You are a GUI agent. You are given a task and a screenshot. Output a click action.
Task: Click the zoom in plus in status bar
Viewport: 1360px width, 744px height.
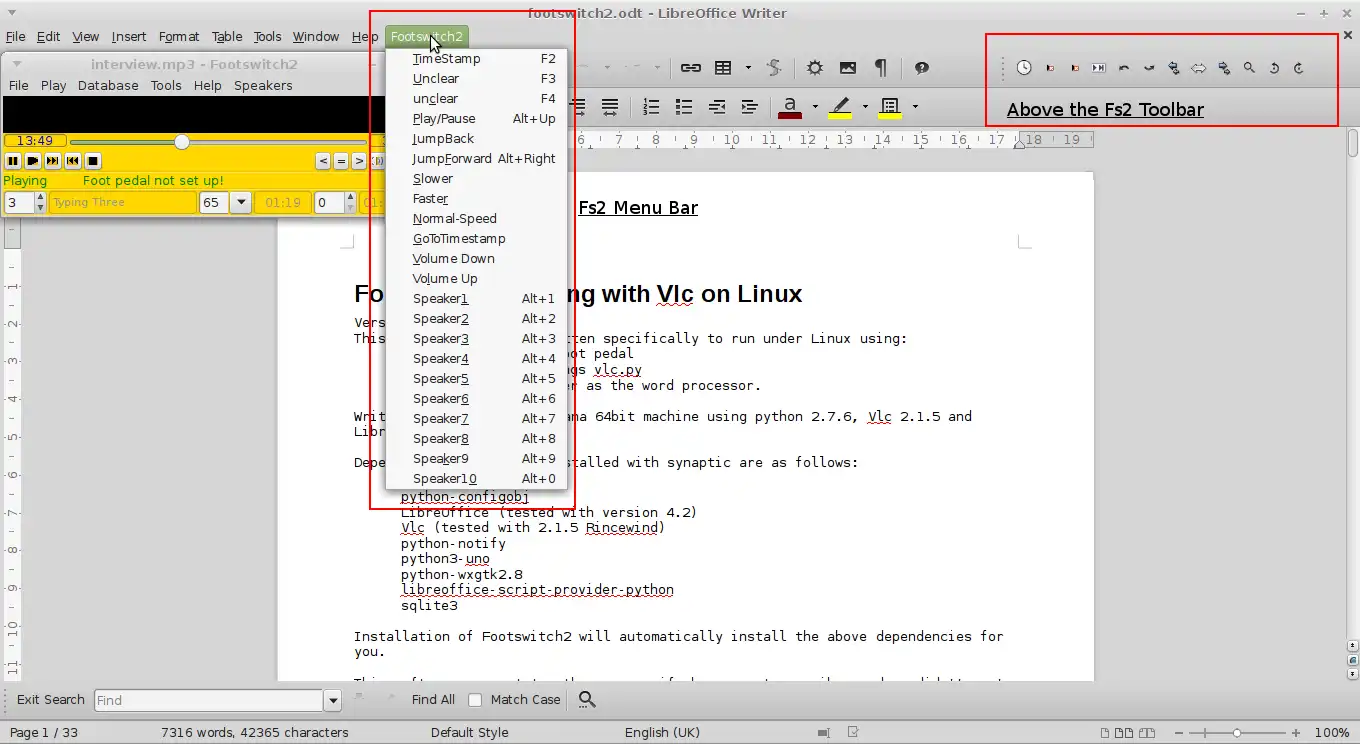point(1296,733)
